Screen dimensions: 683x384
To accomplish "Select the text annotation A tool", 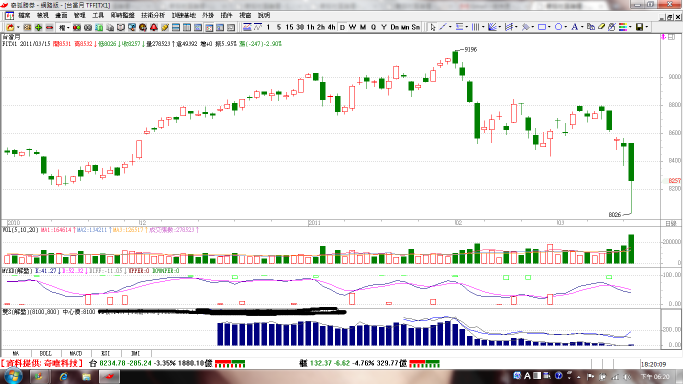I will (x=575, y=27).
